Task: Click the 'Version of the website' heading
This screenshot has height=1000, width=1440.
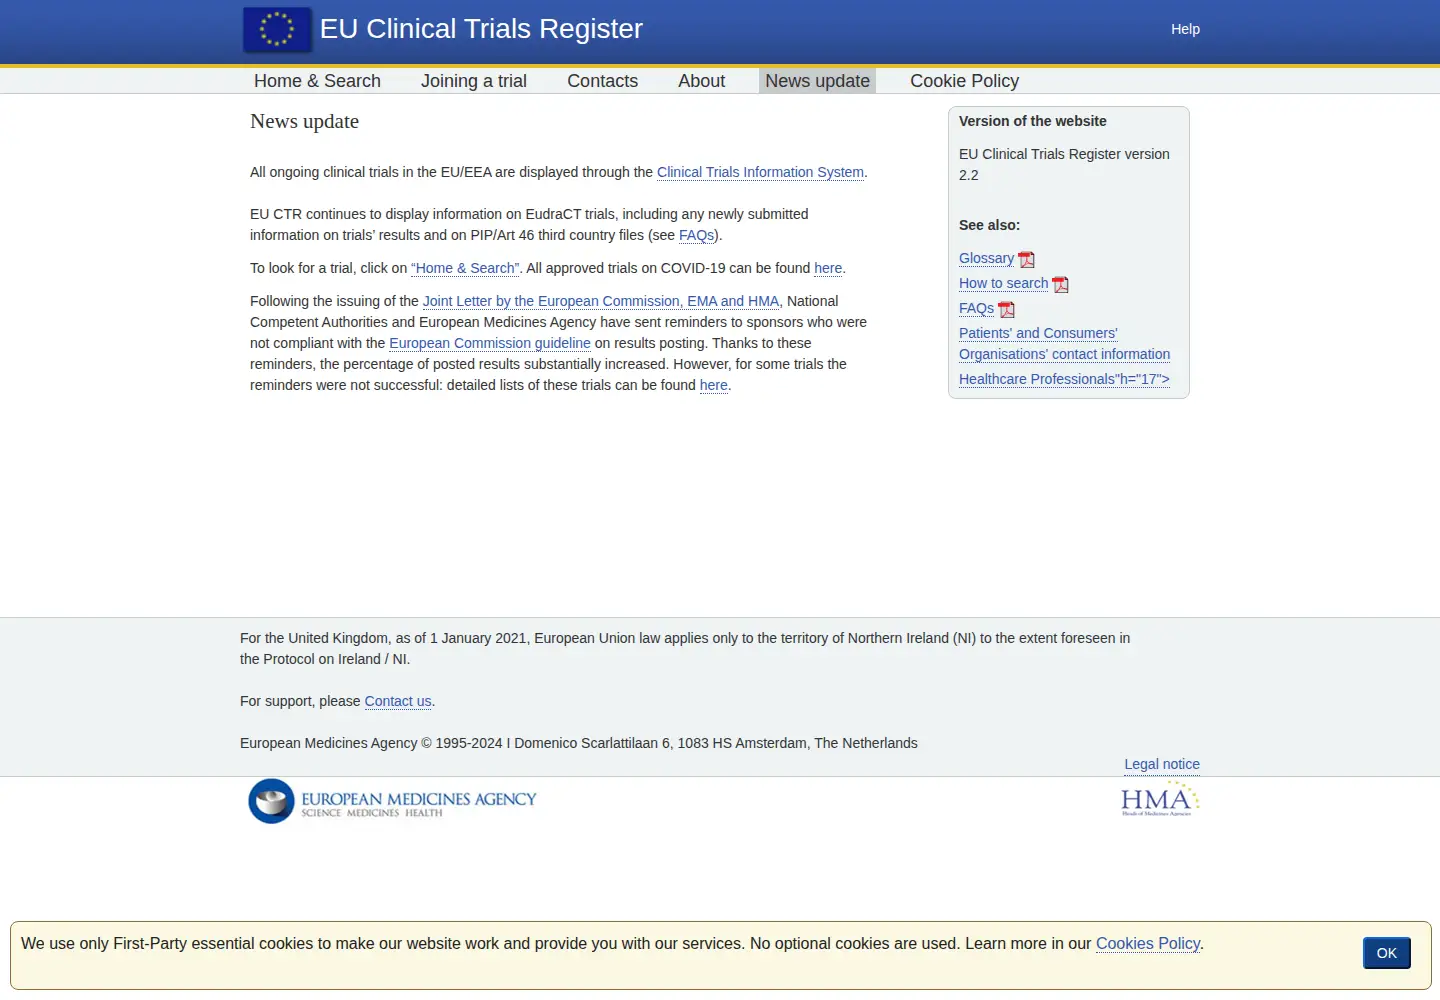Action: 1033,121
